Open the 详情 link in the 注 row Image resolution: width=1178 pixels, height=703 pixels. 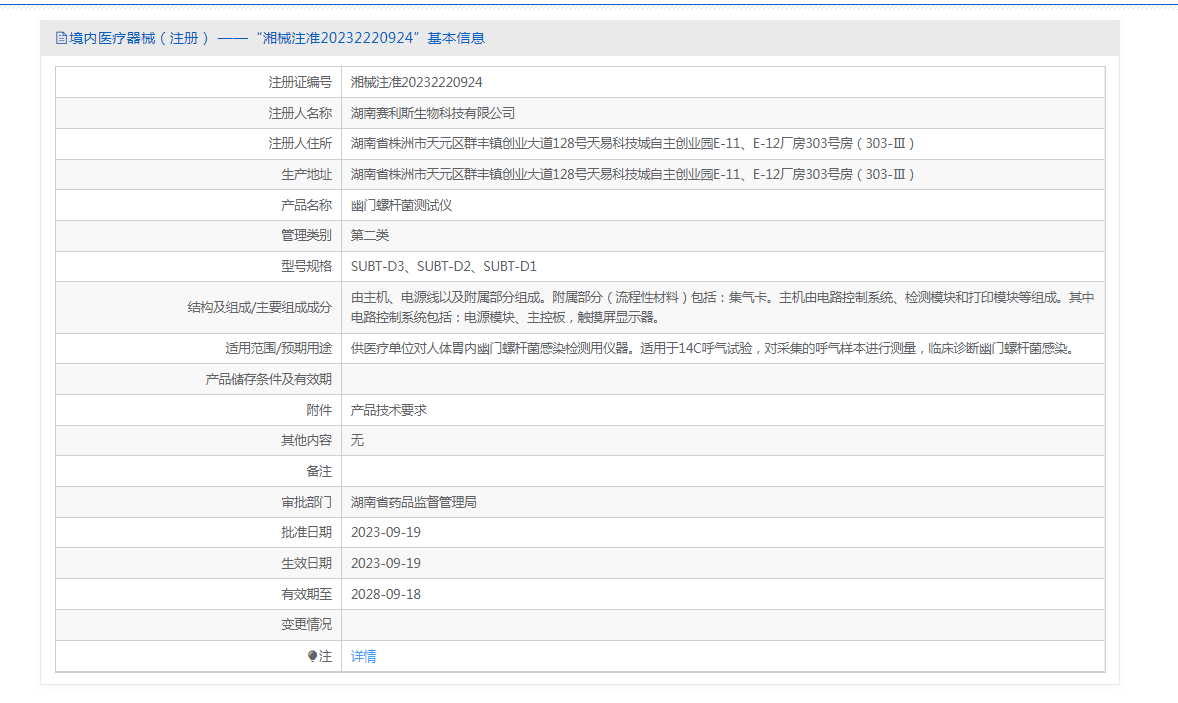coord(364,656)
